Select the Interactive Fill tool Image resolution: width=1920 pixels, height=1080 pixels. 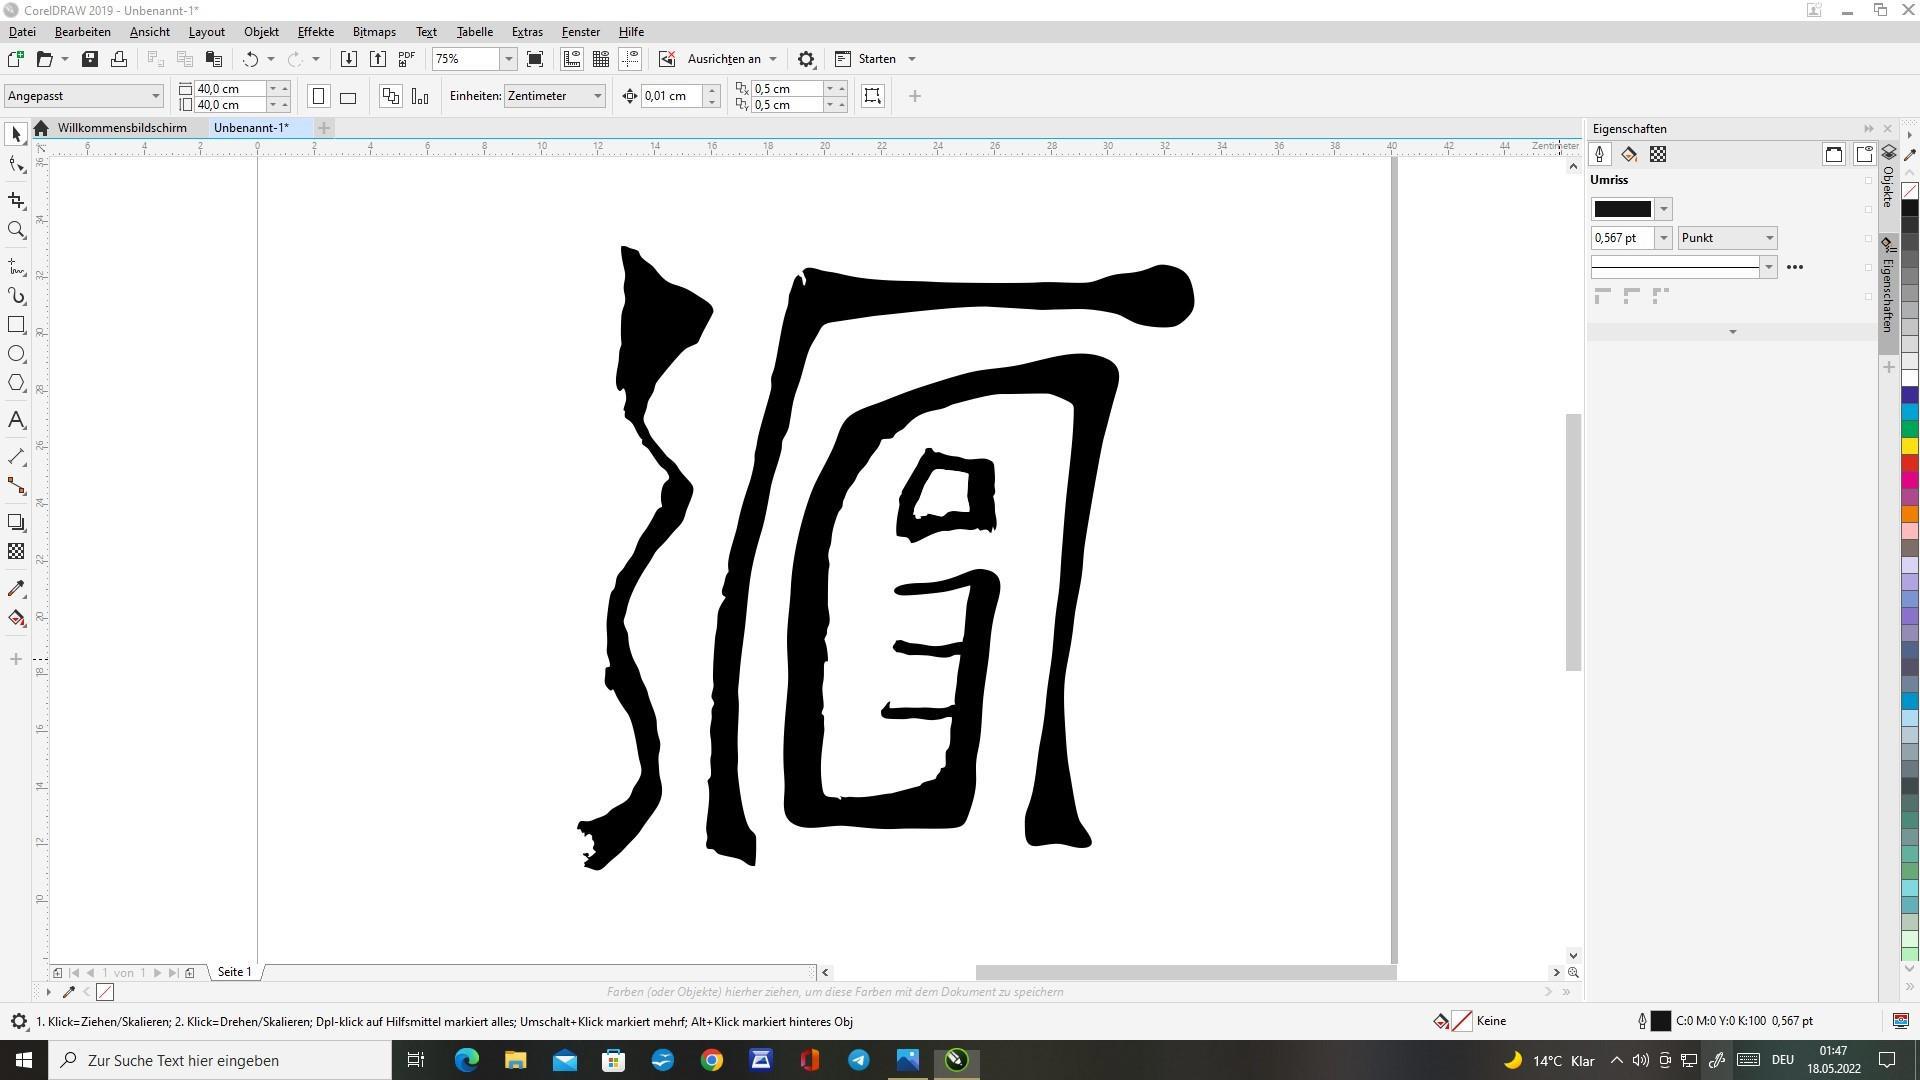coord(16,618)
